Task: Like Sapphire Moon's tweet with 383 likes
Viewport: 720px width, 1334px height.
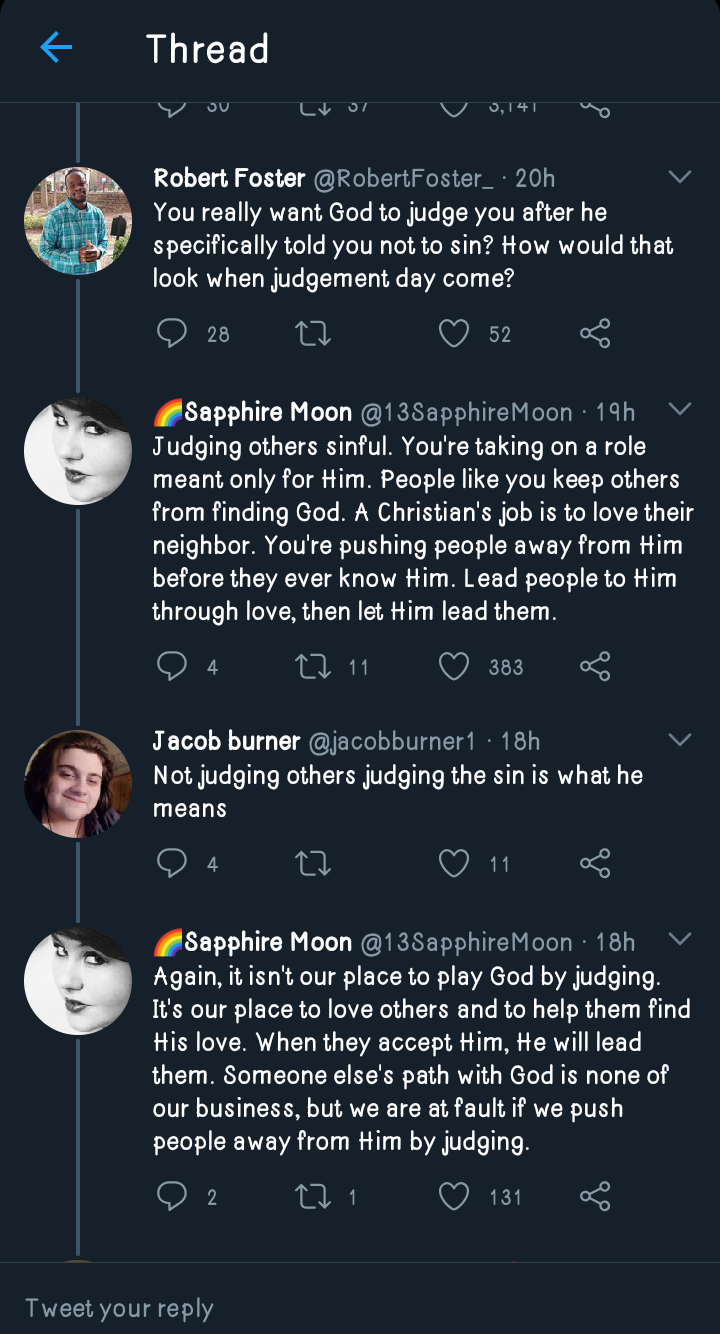Action: tap(454, 666)
